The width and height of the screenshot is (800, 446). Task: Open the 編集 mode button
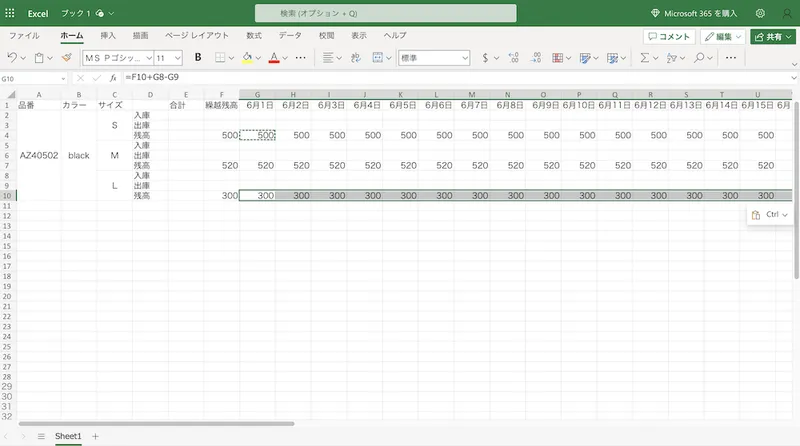pyautogui.click(x=723, y=37)
